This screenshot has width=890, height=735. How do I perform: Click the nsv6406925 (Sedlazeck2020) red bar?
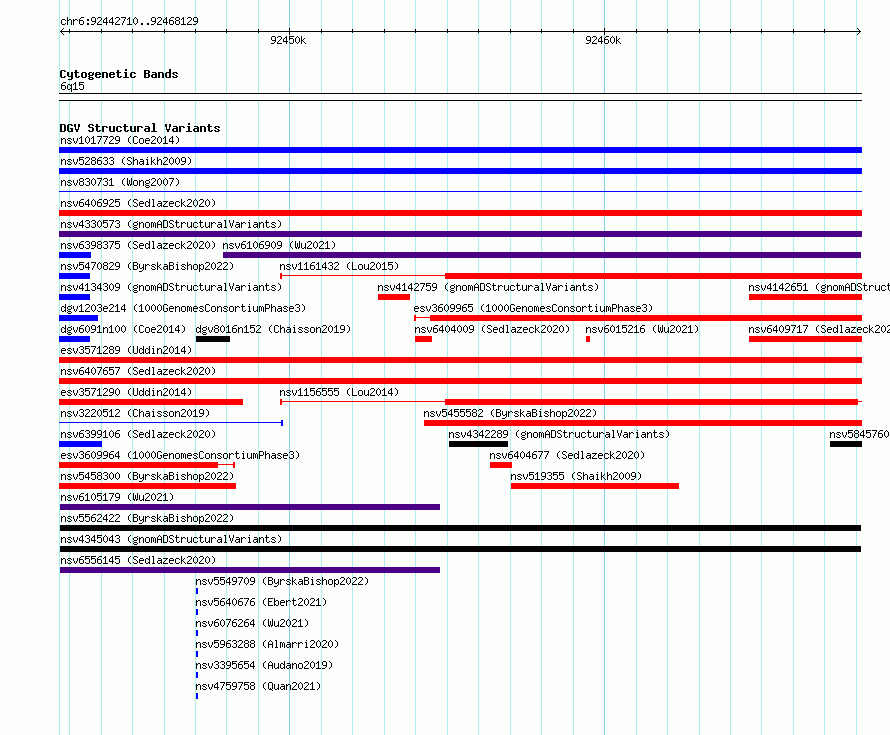460,213
